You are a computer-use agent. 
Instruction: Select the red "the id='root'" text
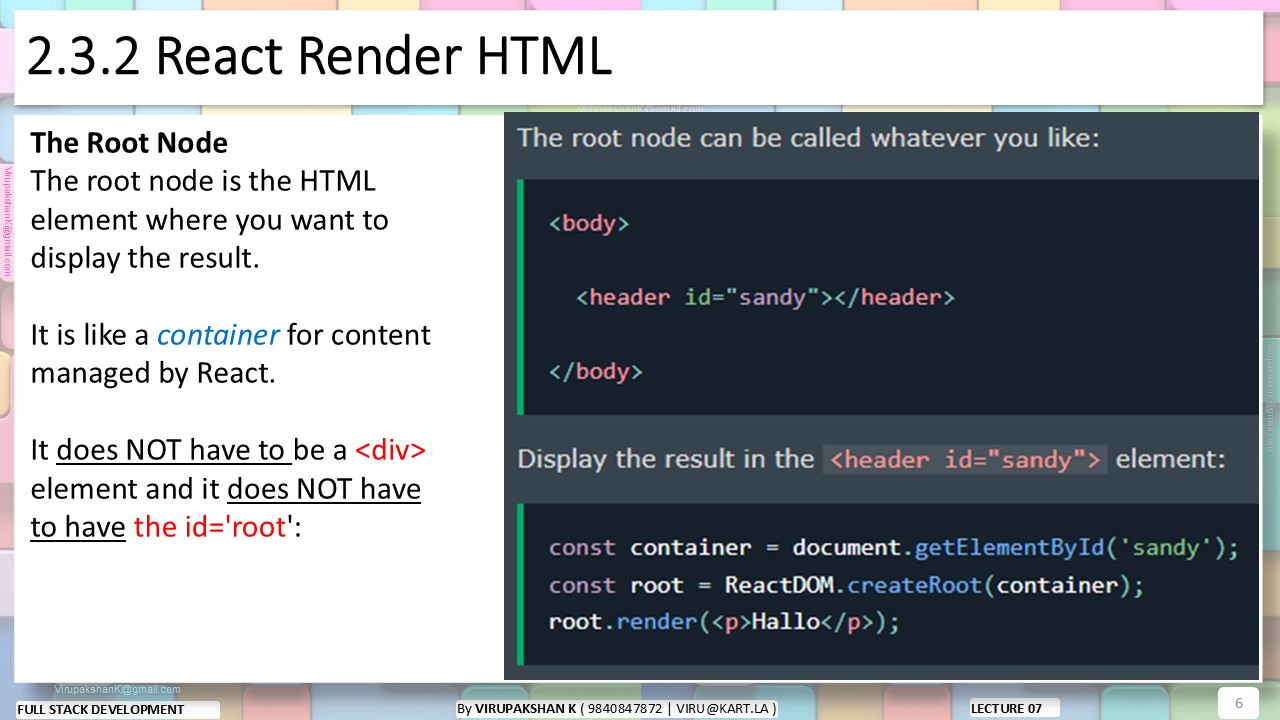(x=210, y=526)
